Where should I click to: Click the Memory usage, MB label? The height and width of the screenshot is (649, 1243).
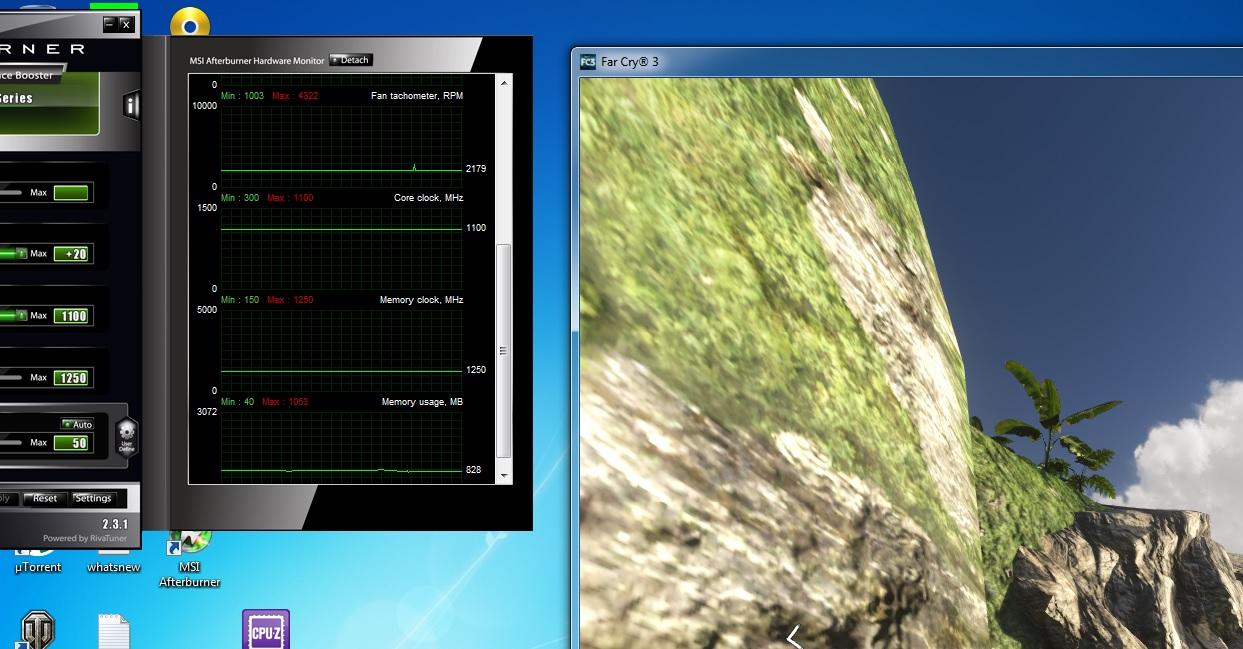[422, 402]
